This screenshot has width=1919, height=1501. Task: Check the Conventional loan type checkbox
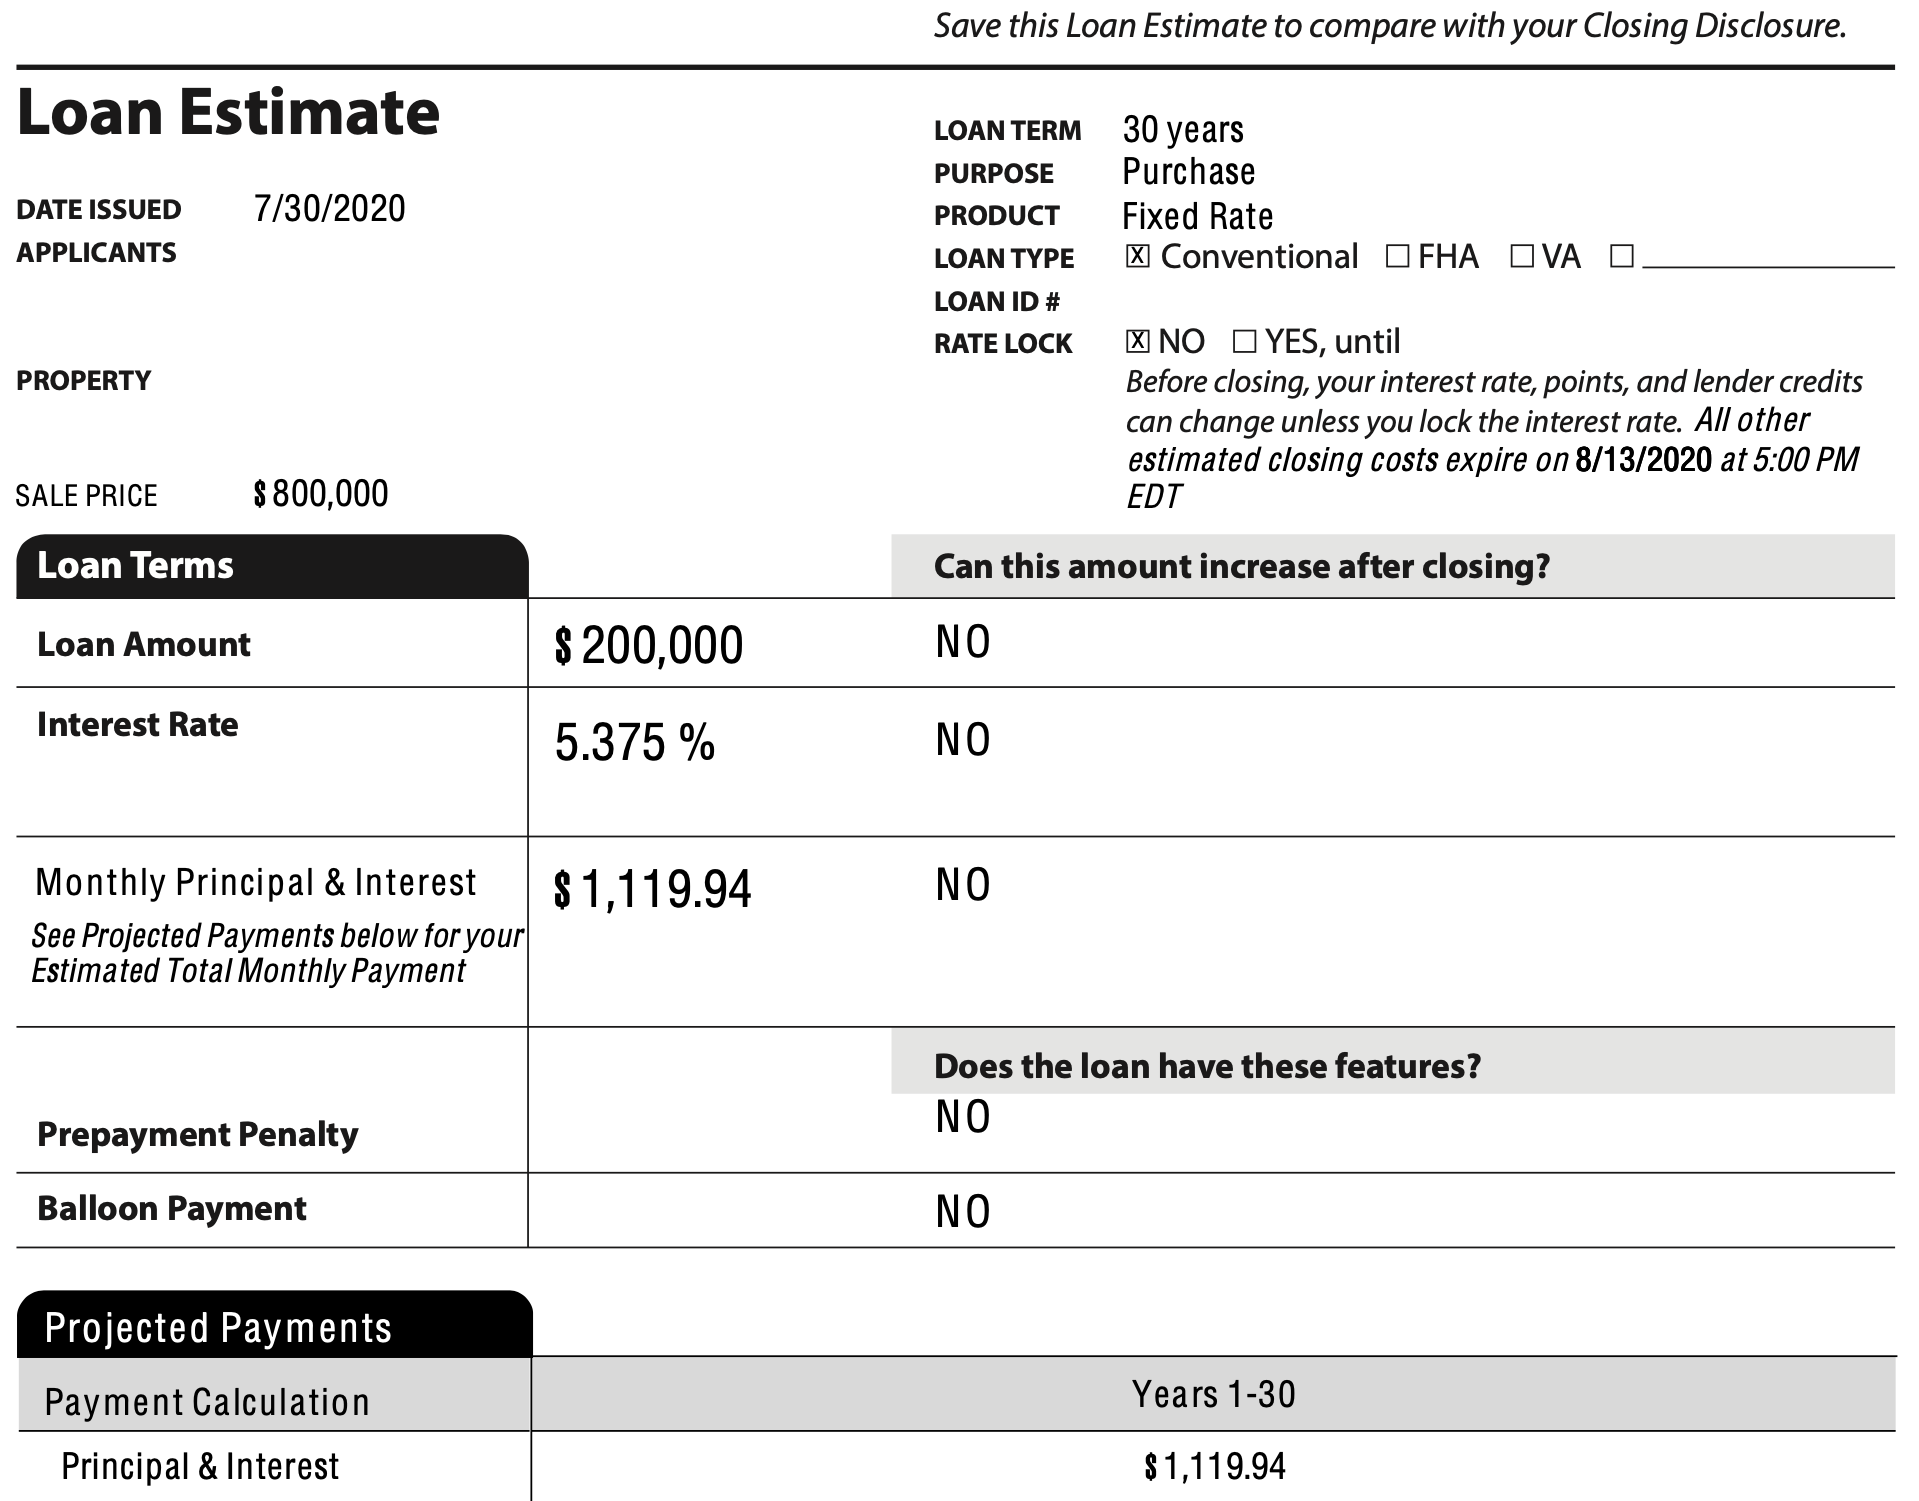point(1137,257)
